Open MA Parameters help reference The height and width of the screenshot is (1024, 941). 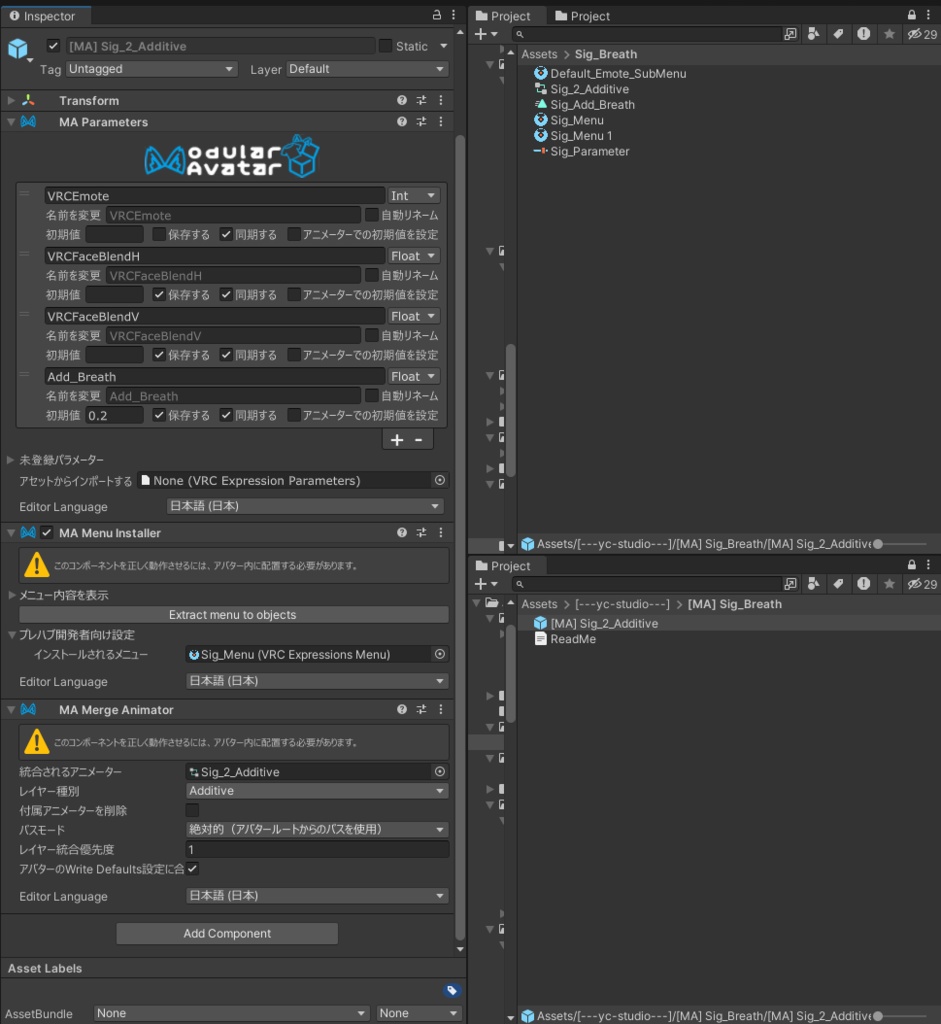[402, 121]
